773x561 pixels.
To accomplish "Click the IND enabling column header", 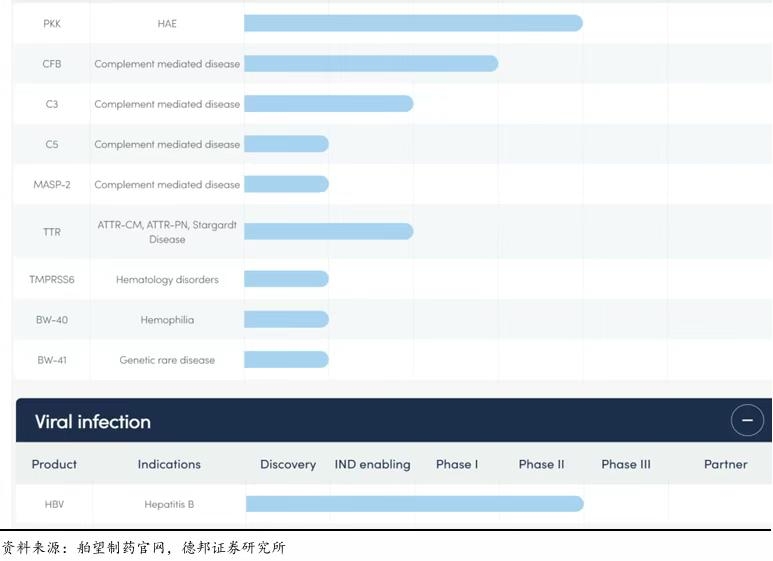I will pos(372,464).
